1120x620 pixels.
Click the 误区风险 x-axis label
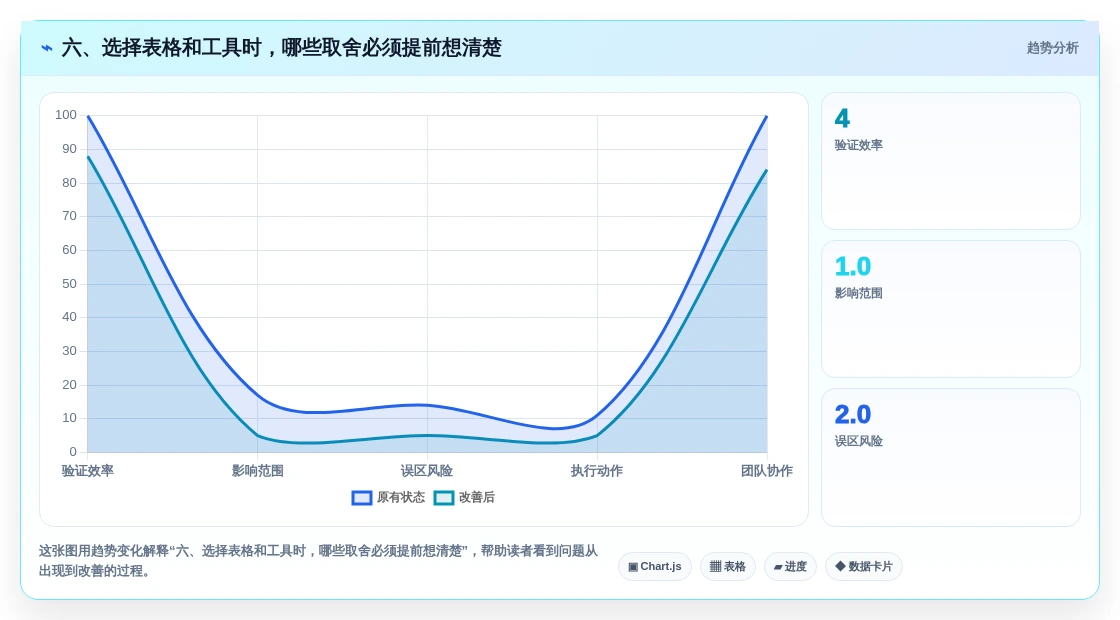(427, 471)
